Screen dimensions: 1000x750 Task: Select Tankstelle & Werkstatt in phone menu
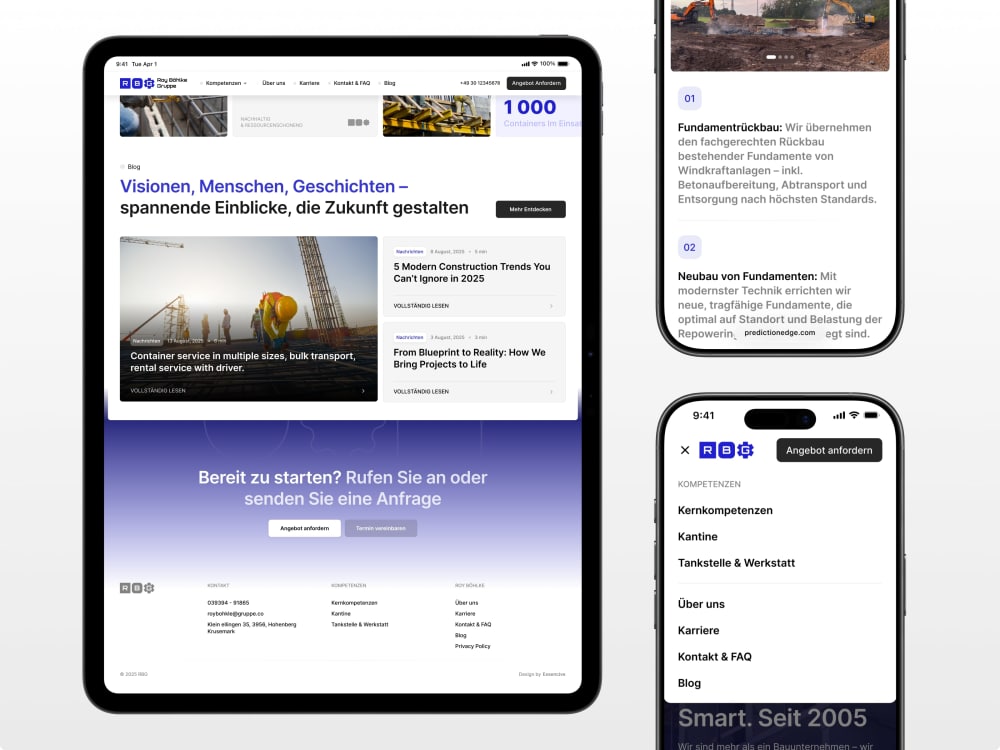tap(737, 563)
